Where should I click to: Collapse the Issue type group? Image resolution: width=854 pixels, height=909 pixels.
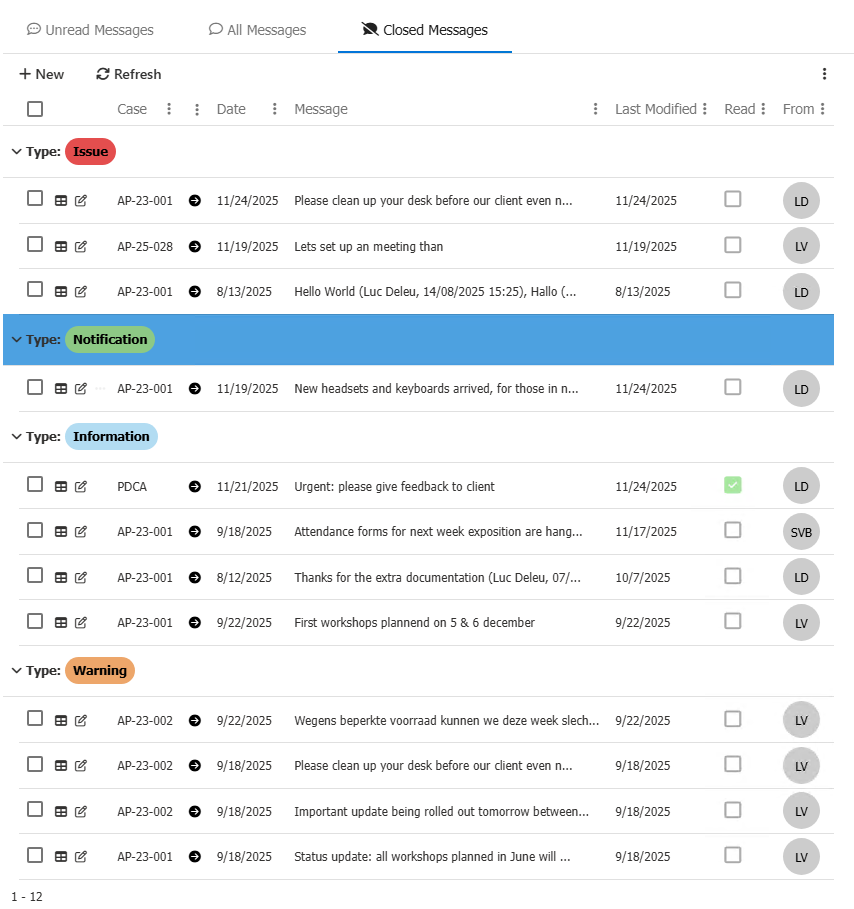17,152
